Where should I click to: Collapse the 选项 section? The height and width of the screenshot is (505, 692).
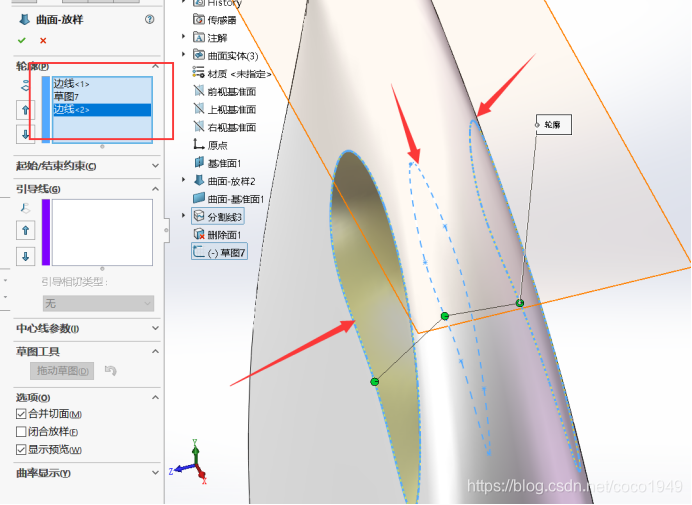click(x=155, y=397)
